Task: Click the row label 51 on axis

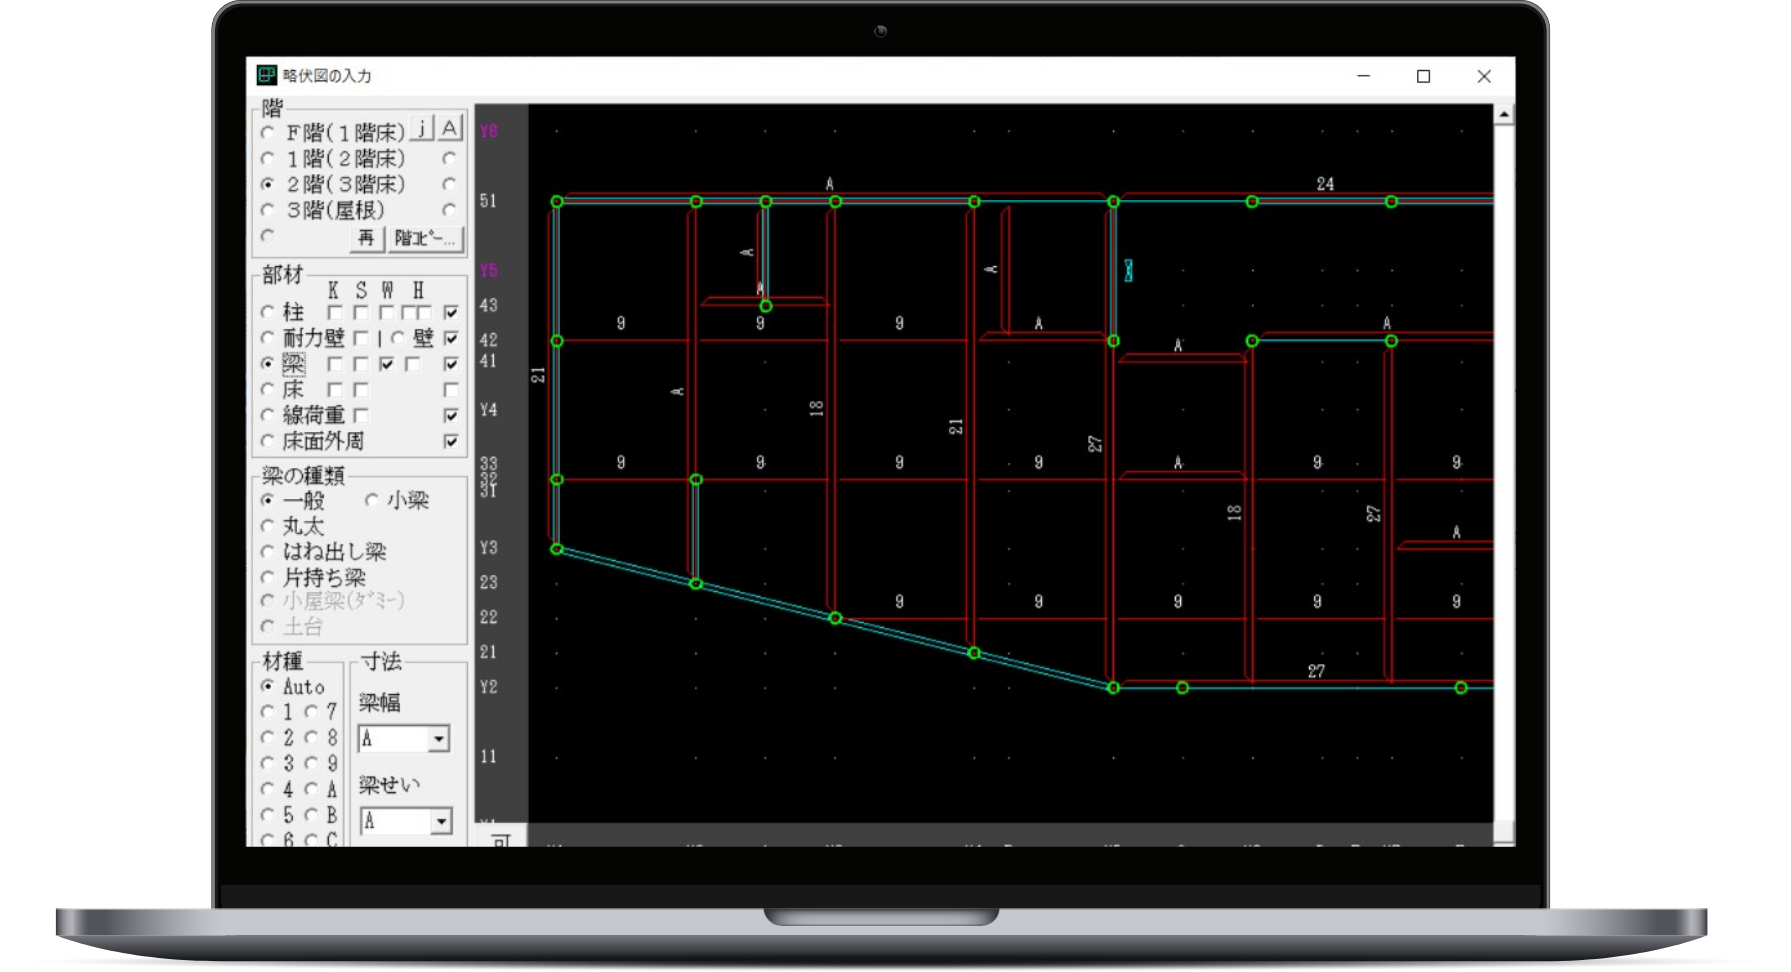Action: click(x=488, y=201)
